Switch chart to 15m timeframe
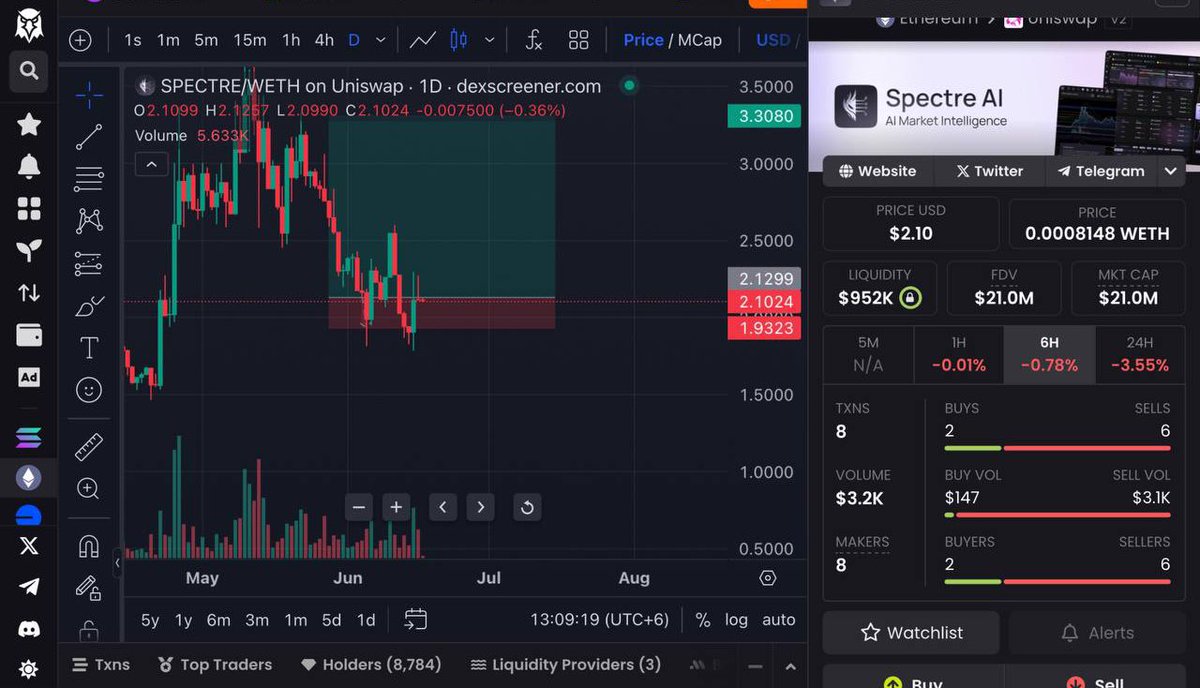The width and height of the screenshot is (1200, 688). coord(250,40)
